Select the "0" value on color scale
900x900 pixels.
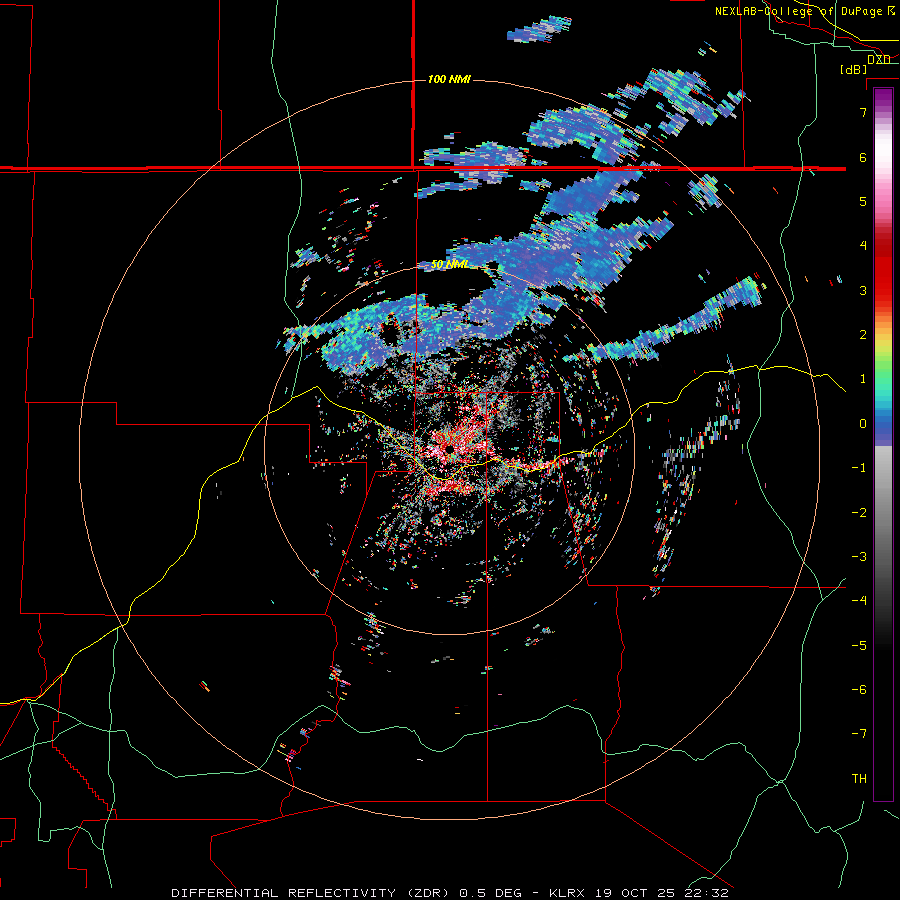click(x=863, y=424)
